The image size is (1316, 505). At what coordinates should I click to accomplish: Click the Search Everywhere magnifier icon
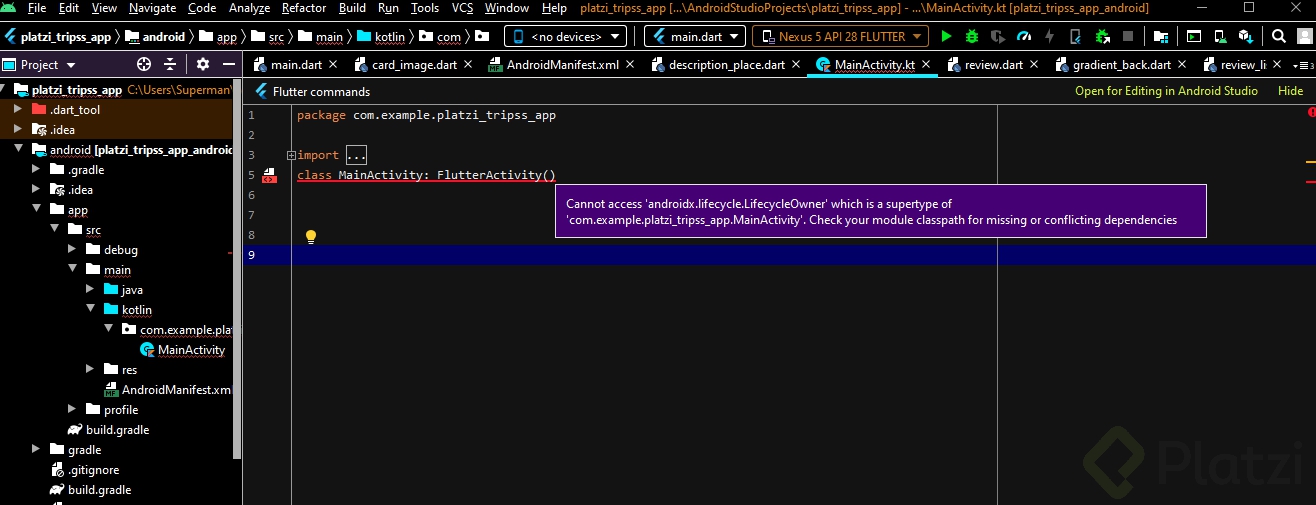(1279, 36)
